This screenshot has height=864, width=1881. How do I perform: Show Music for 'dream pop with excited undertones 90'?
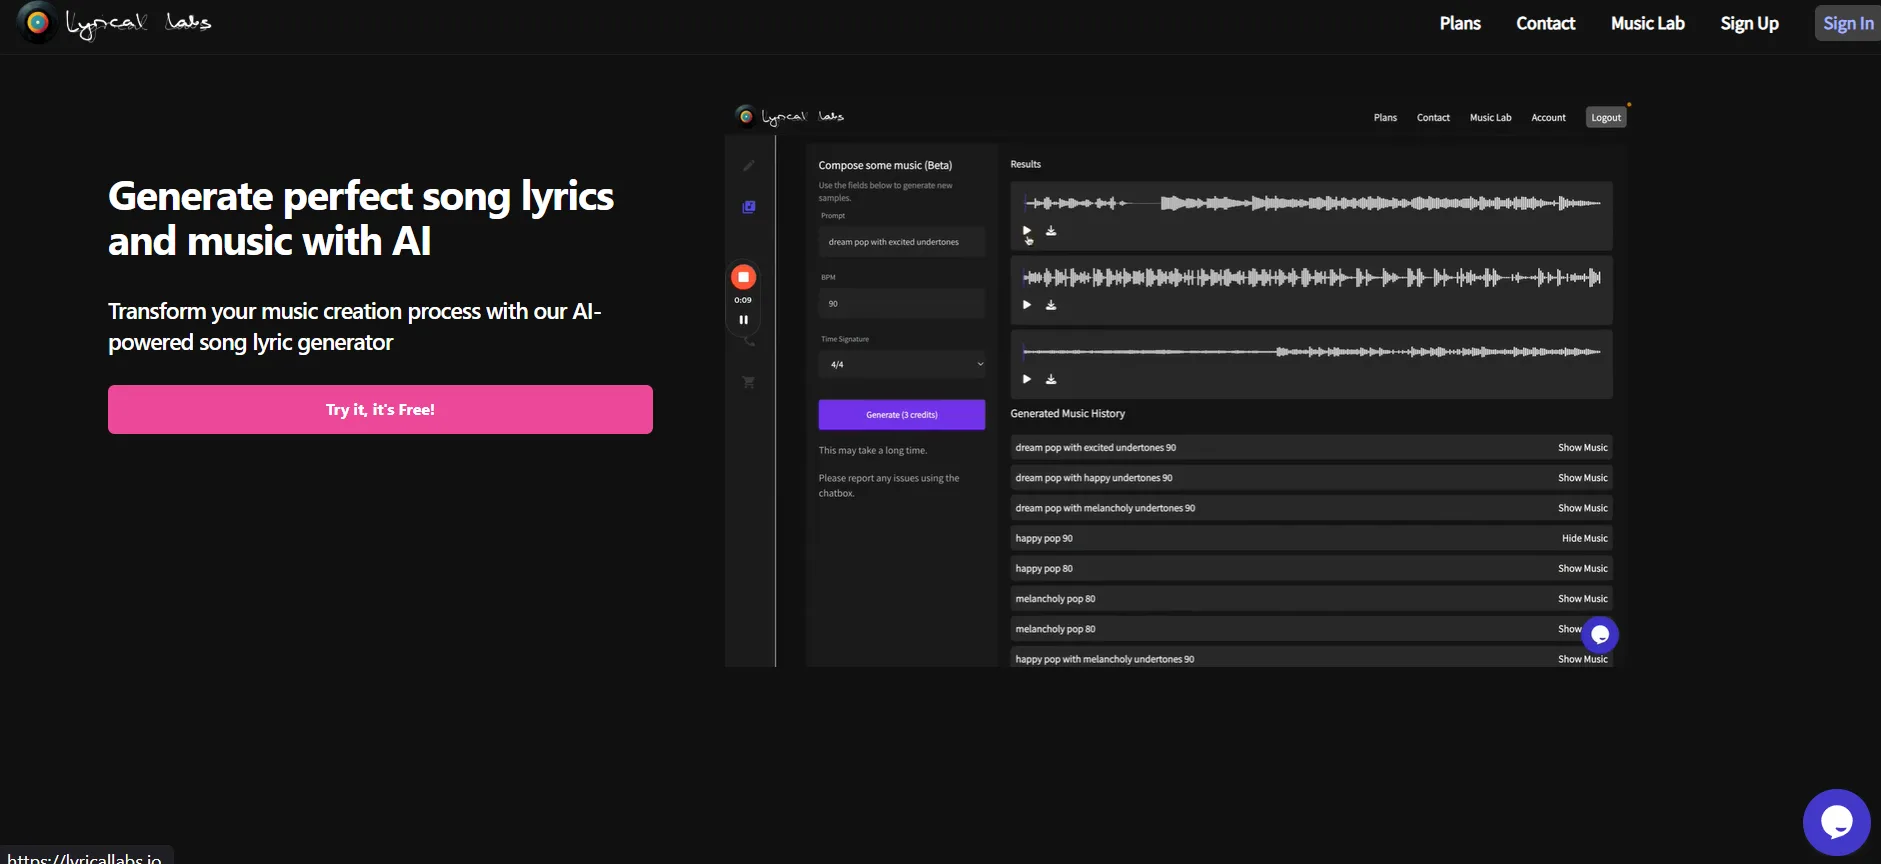click(1582, 448)
